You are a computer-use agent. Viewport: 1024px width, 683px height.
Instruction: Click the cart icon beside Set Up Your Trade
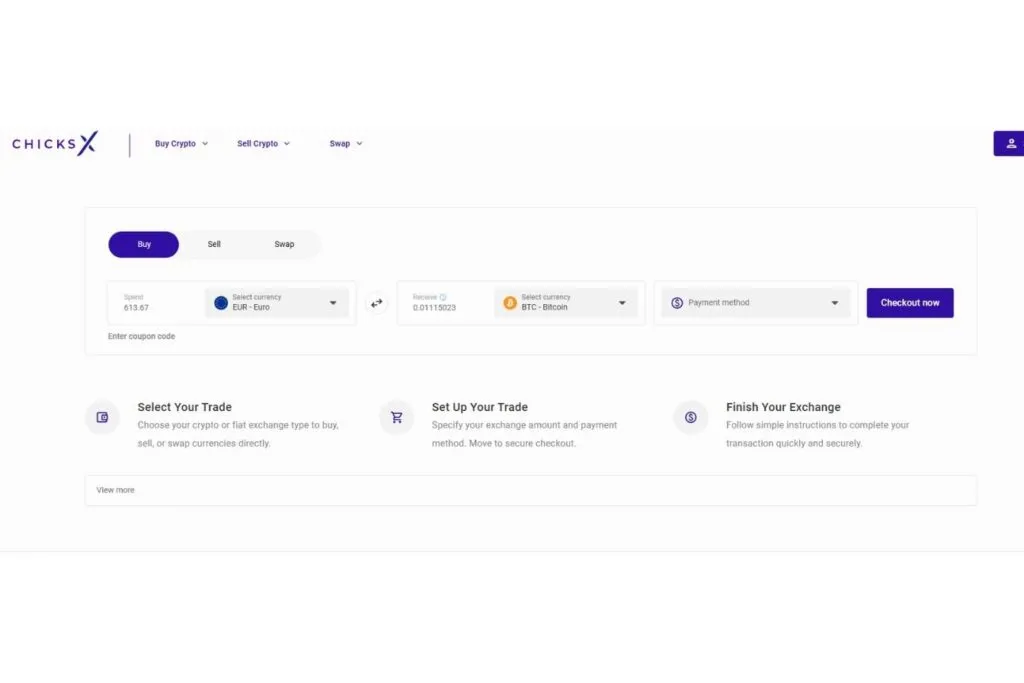click(396, 417)
